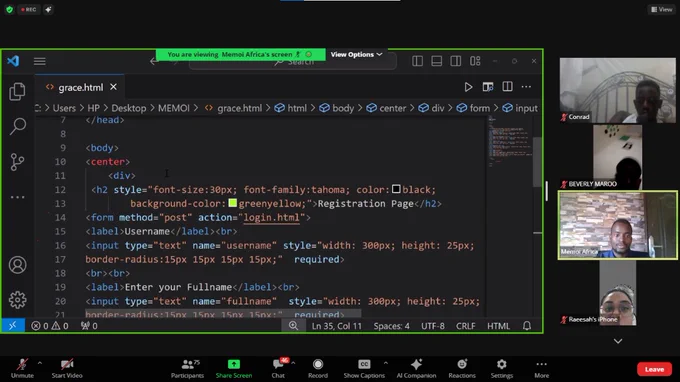Split the editor right
The image size is (680, 382).
pyautogui.click(x=507, y=87)
